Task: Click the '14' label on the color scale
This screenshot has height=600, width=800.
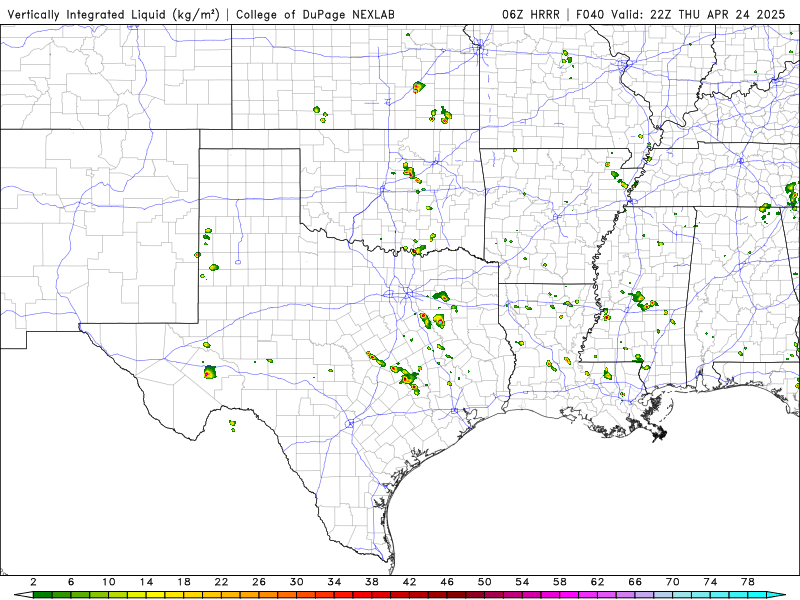Action: (146, 582)
